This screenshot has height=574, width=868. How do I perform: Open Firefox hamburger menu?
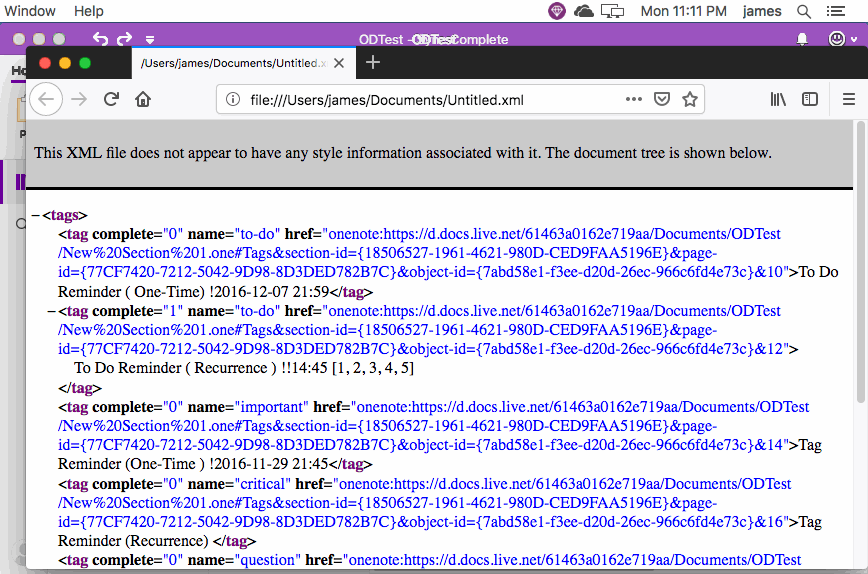[849, 99]
